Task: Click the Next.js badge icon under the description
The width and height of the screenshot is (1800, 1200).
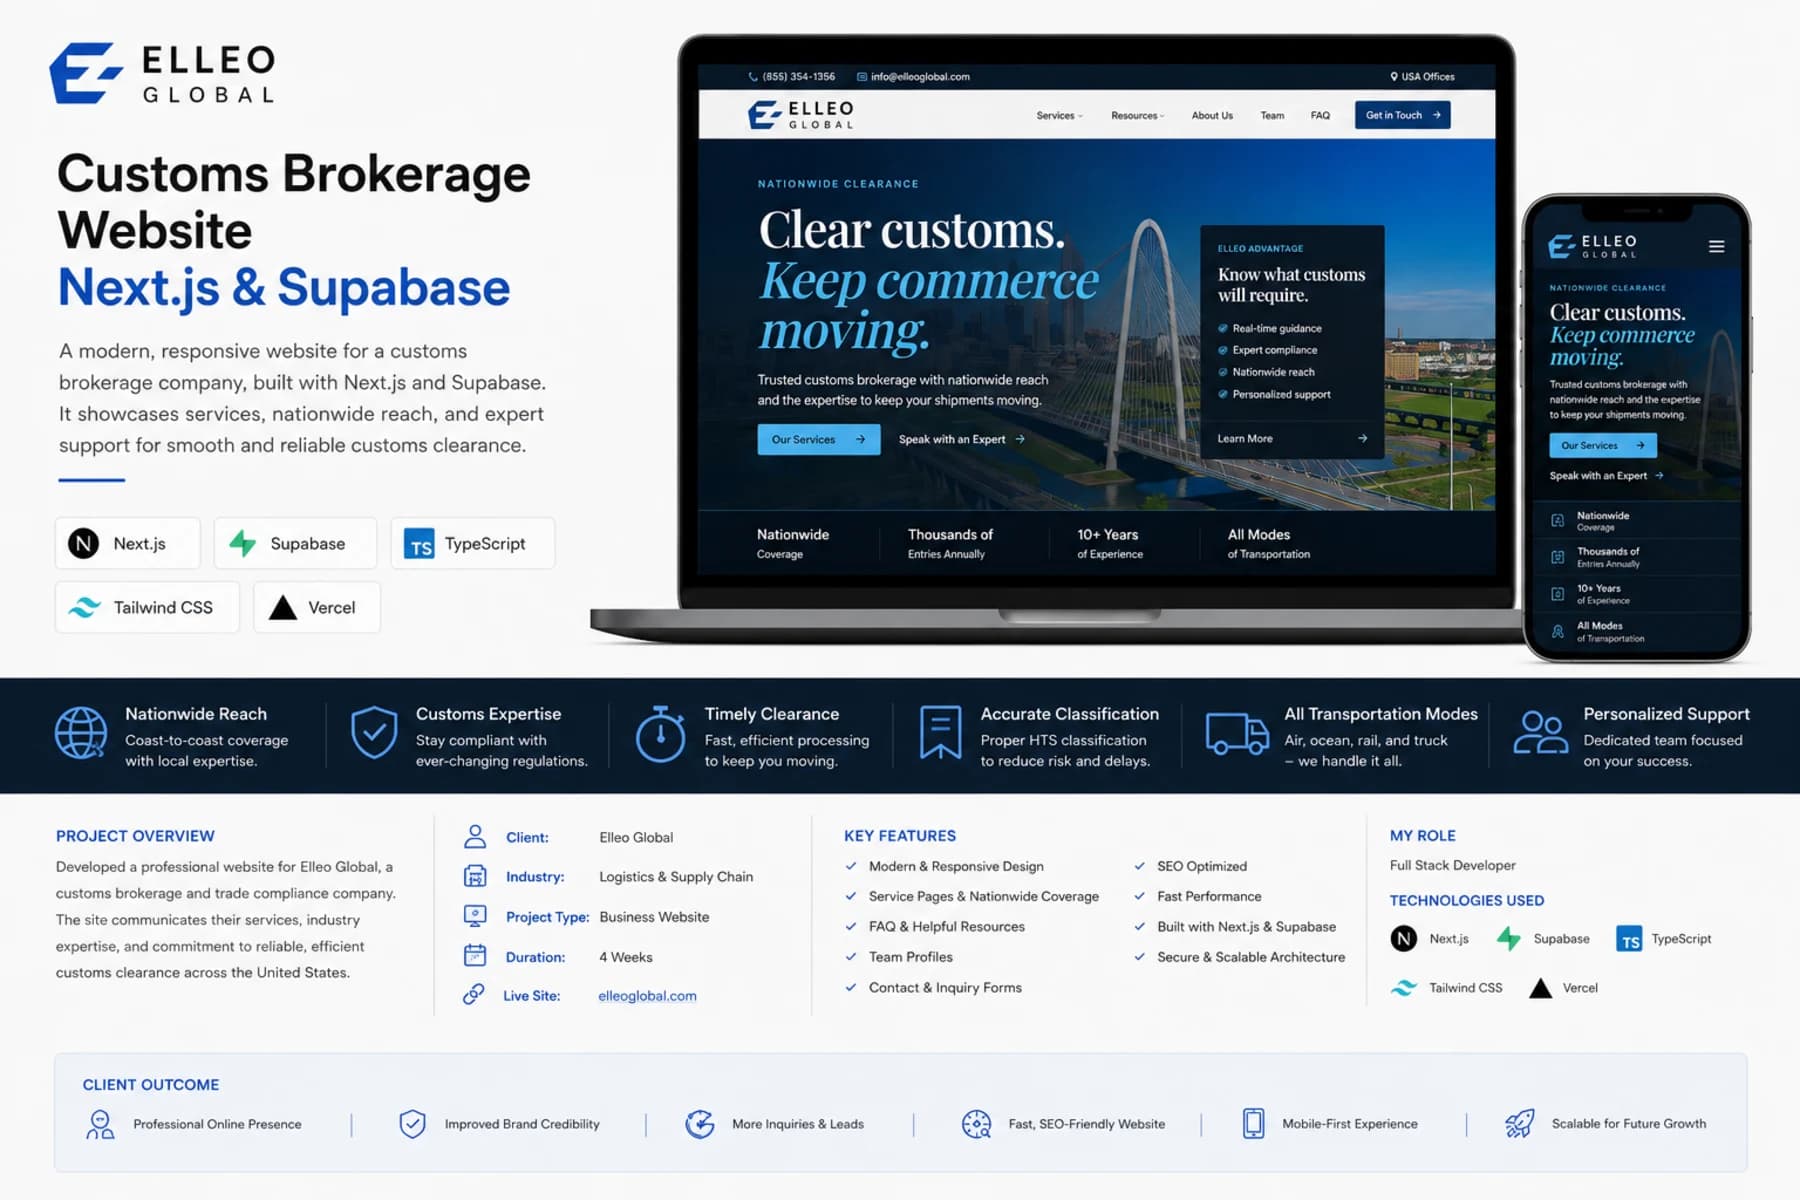Action: 83,543
